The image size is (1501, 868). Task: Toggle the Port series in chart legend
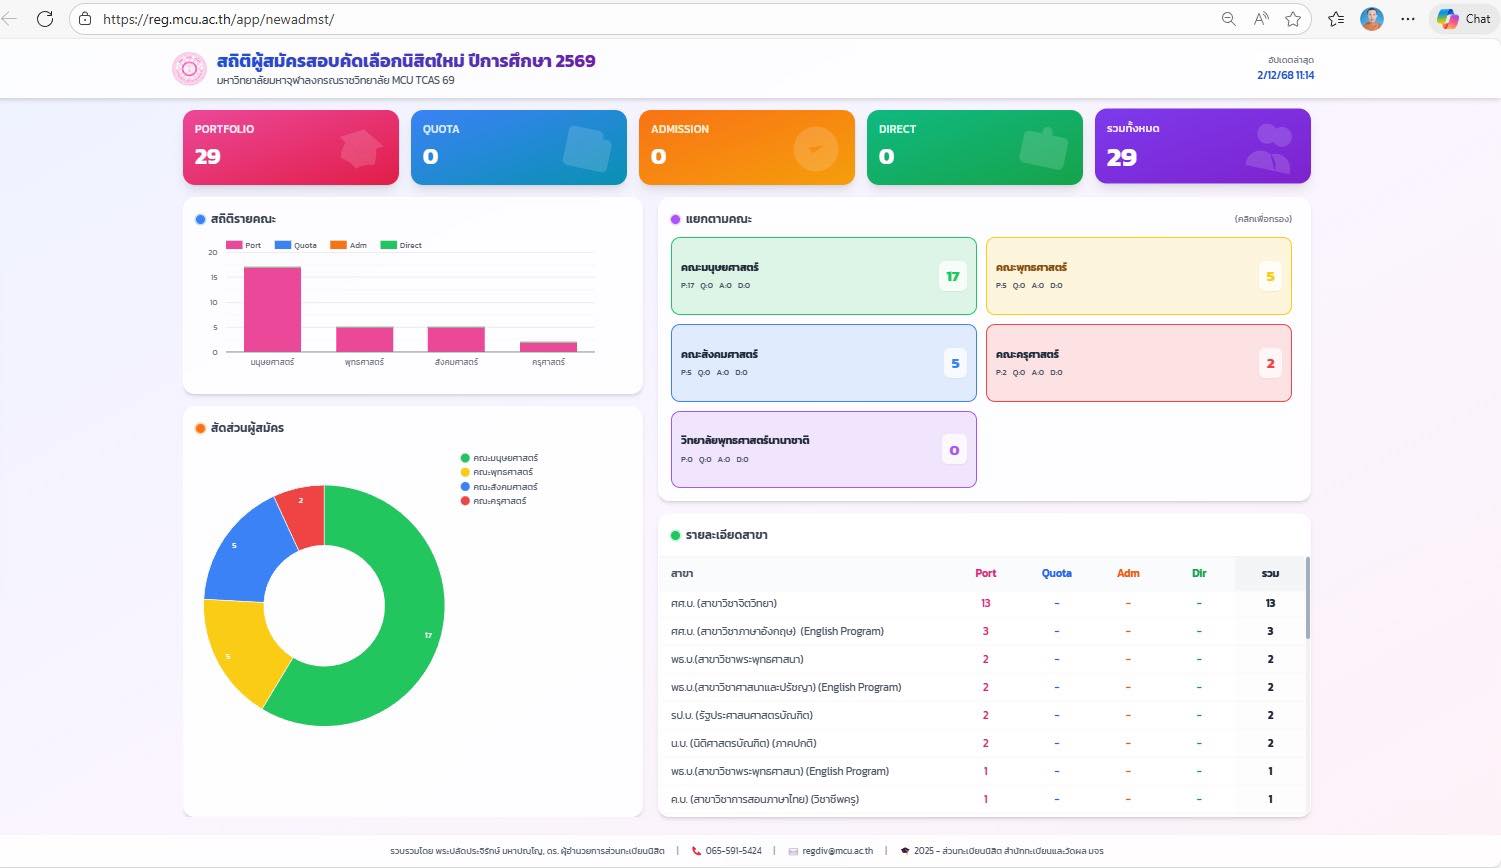tap(243, 245)
